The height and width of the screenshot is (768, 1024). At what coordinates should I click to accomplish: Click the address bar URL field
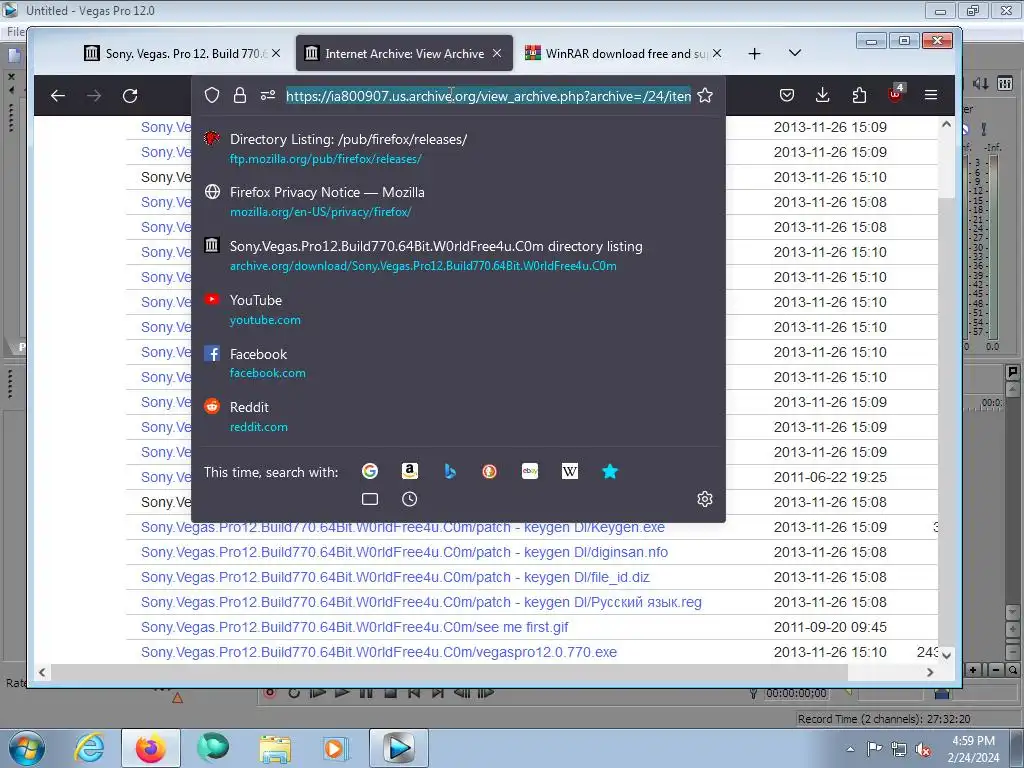(488, 96)
